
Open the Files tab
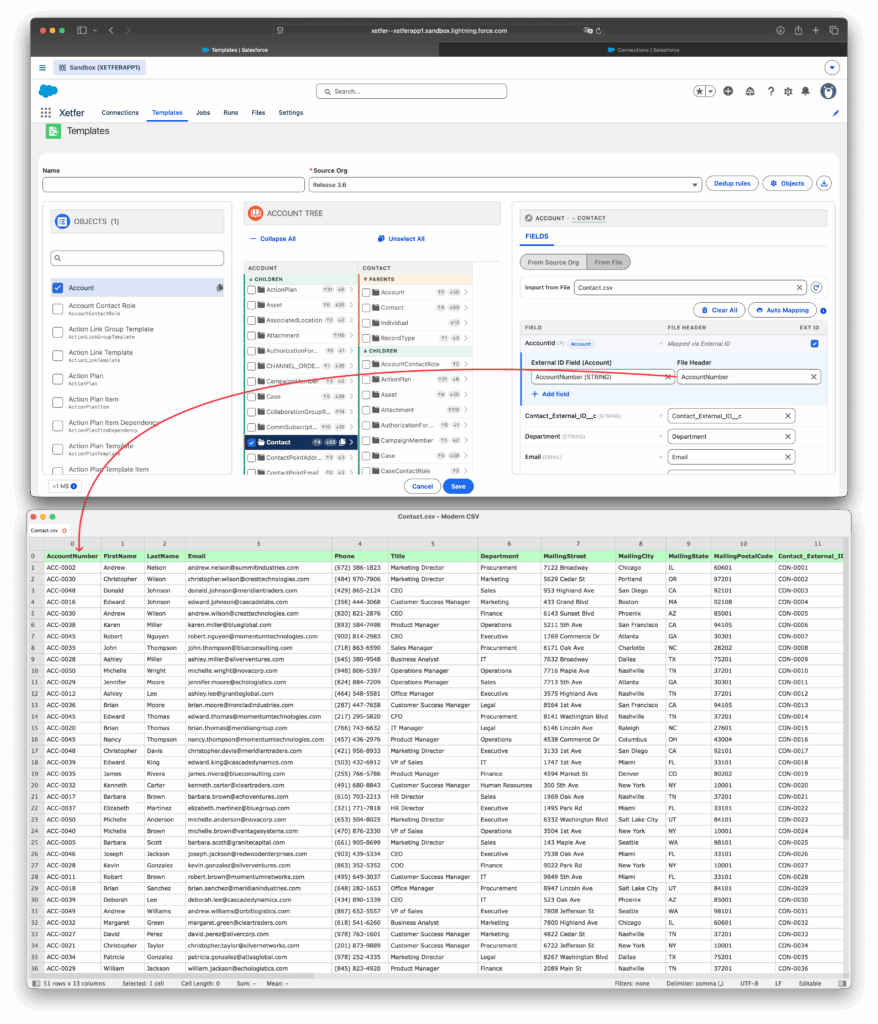258,112
